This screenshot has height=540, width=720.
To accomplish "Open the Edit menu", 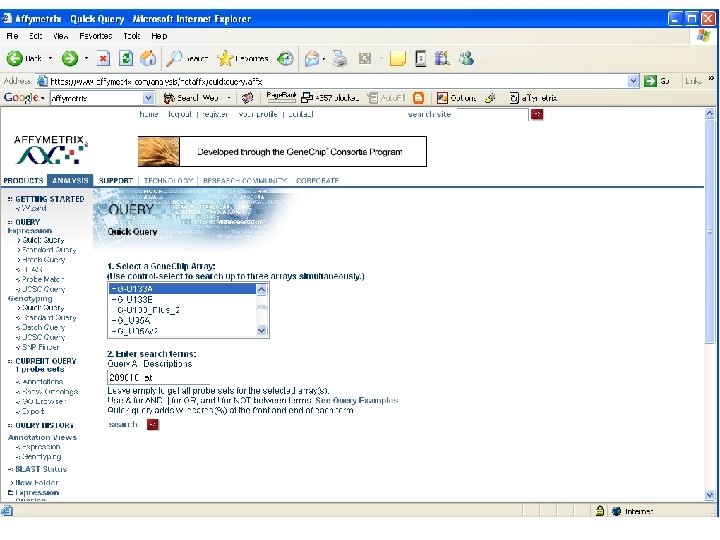I will pos(35,36).
